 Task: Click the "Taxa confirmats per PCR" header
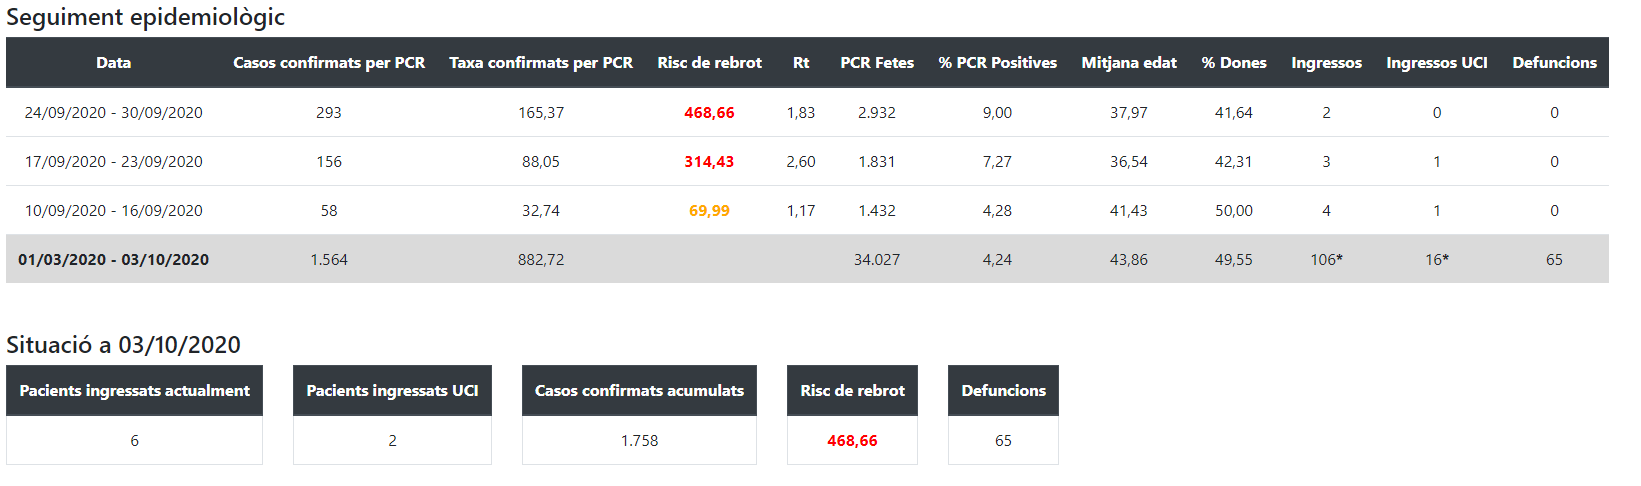click(541, 63)
